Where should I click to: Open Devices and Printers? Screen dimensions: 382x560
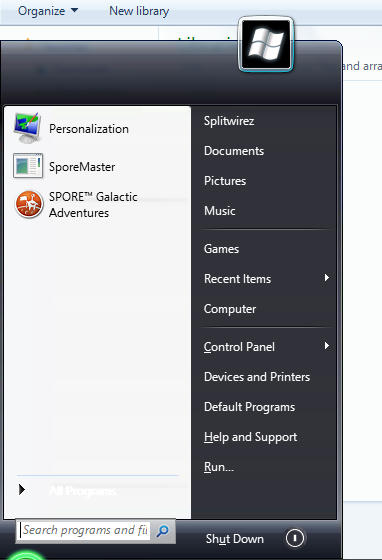pyautogui.click(x=257, y=377)
